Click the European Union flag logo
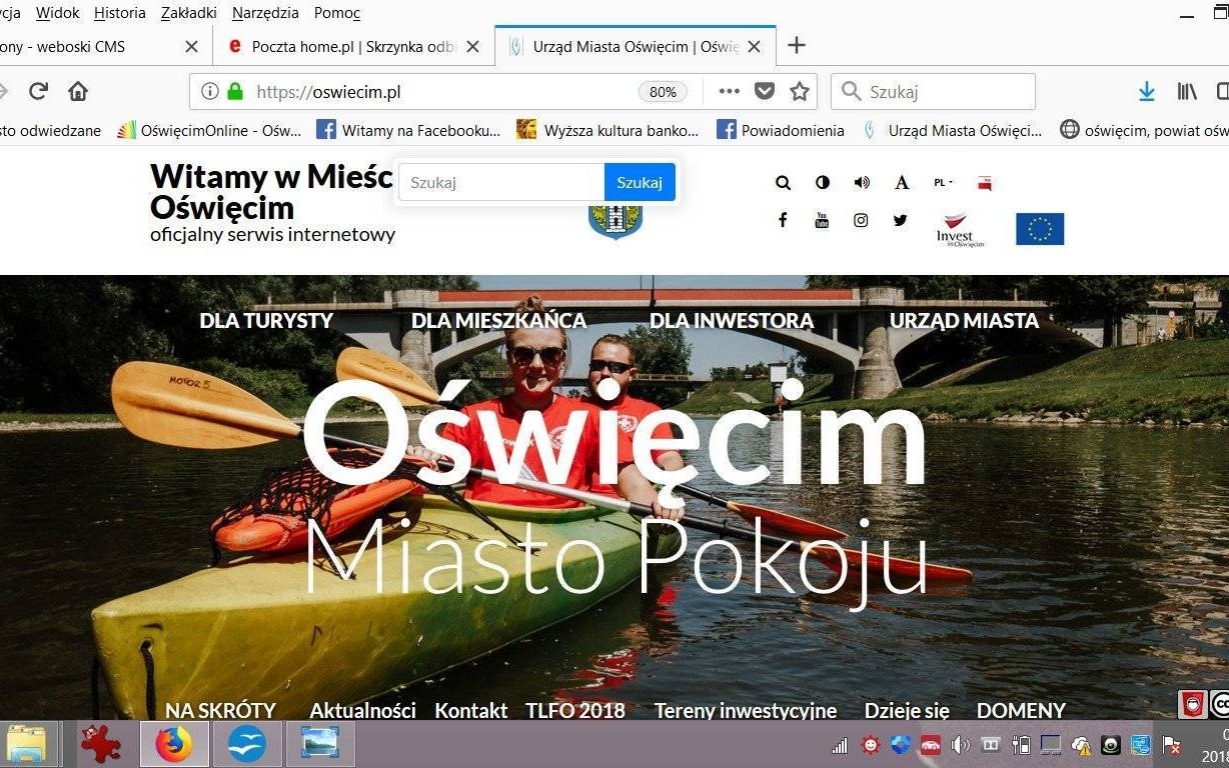Image resolution: width=1229 pixels, height=768 pixels. coord(1039,228)
